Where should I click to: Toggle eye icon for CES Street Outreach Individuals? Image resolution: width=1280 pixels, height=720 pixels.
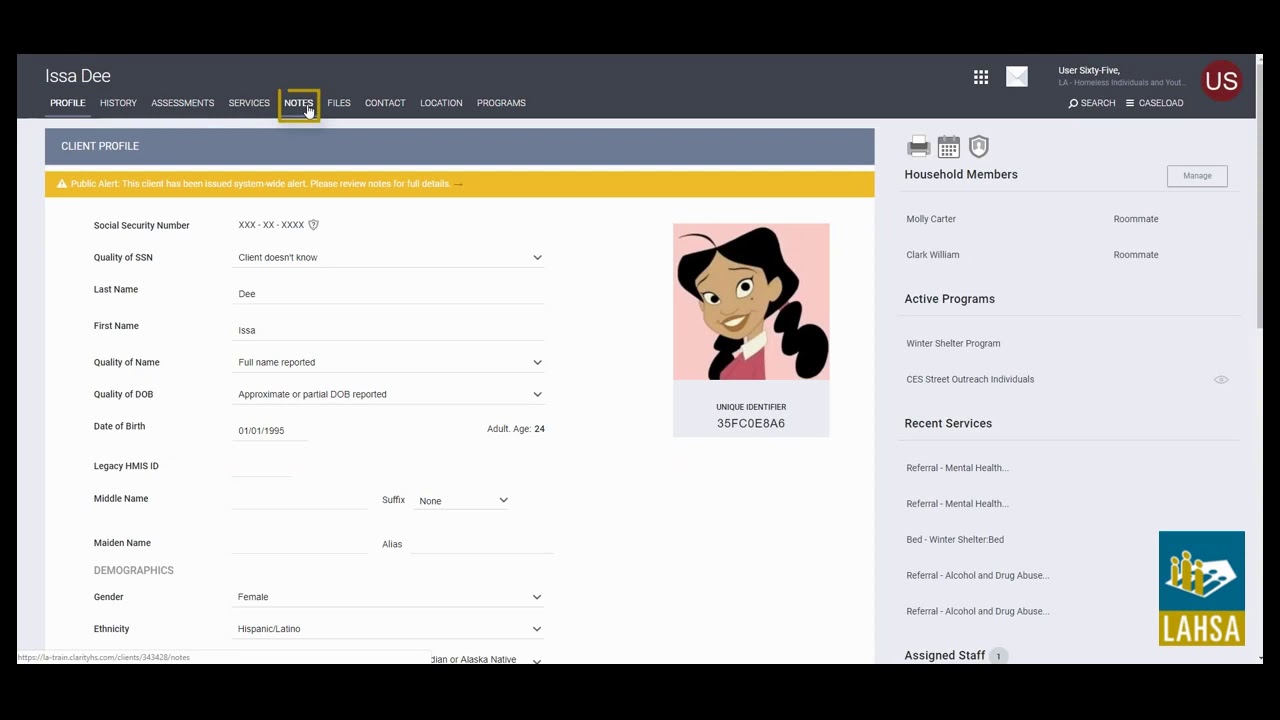tap(1221, 380)
